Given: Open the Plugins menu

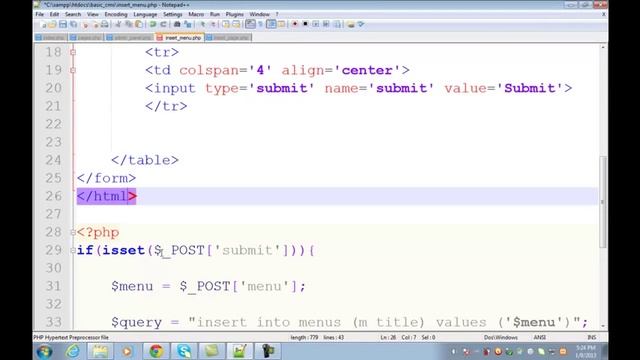Looking at the screenshot, I should [235, 14].
